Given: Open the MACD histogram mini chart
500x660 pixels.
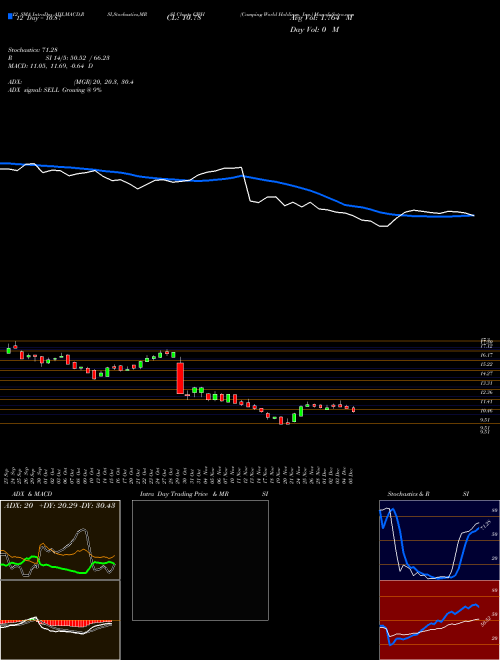Looking at the screenshot, I should (x=60, y=620).
